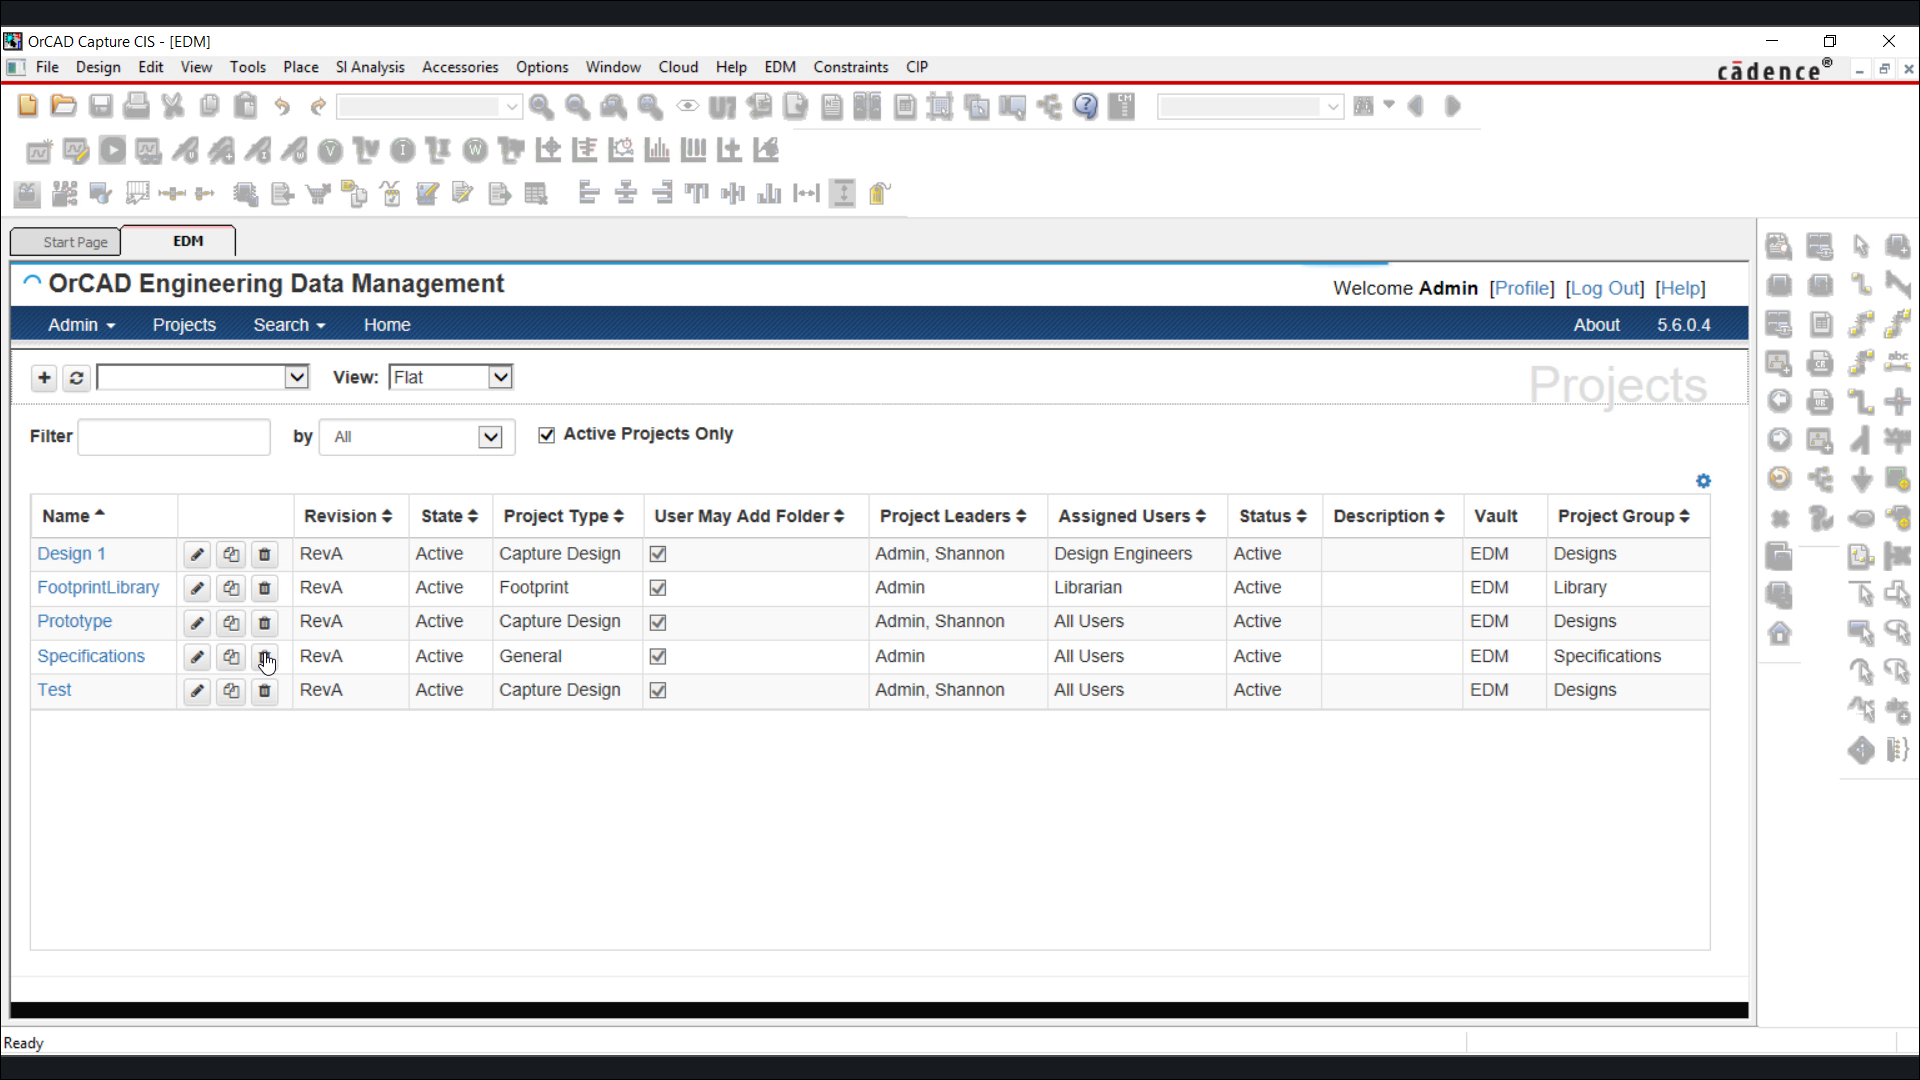The width and height of the screenshot is (1920, 1080).
Task: Sort table by Status column
Action: click(x=1273, y=516)
